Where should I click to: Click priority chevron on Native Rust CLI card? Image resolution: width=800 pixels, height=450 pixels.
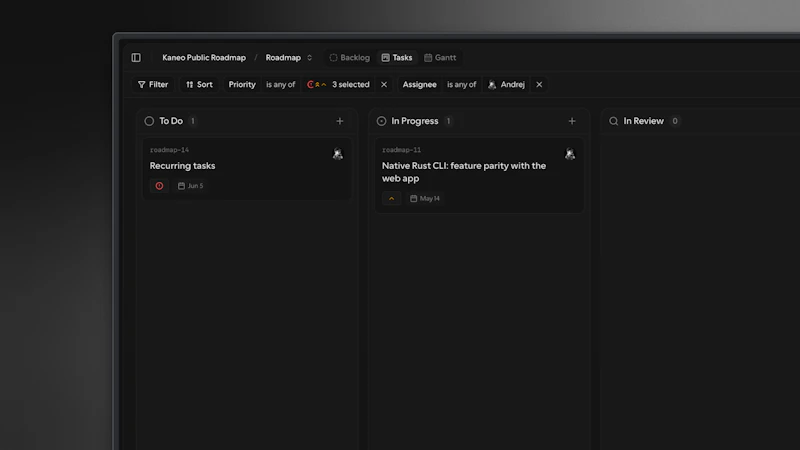coord(391,198)
